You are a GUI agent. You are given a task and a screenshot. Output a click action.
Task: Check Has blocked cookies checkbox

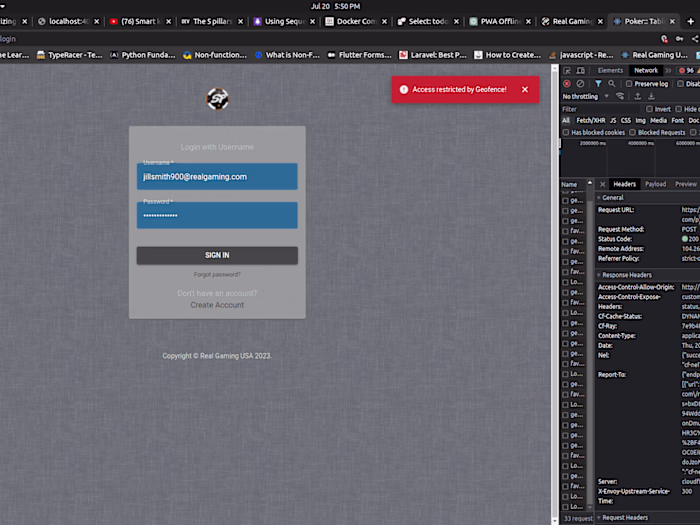[566, 132]
